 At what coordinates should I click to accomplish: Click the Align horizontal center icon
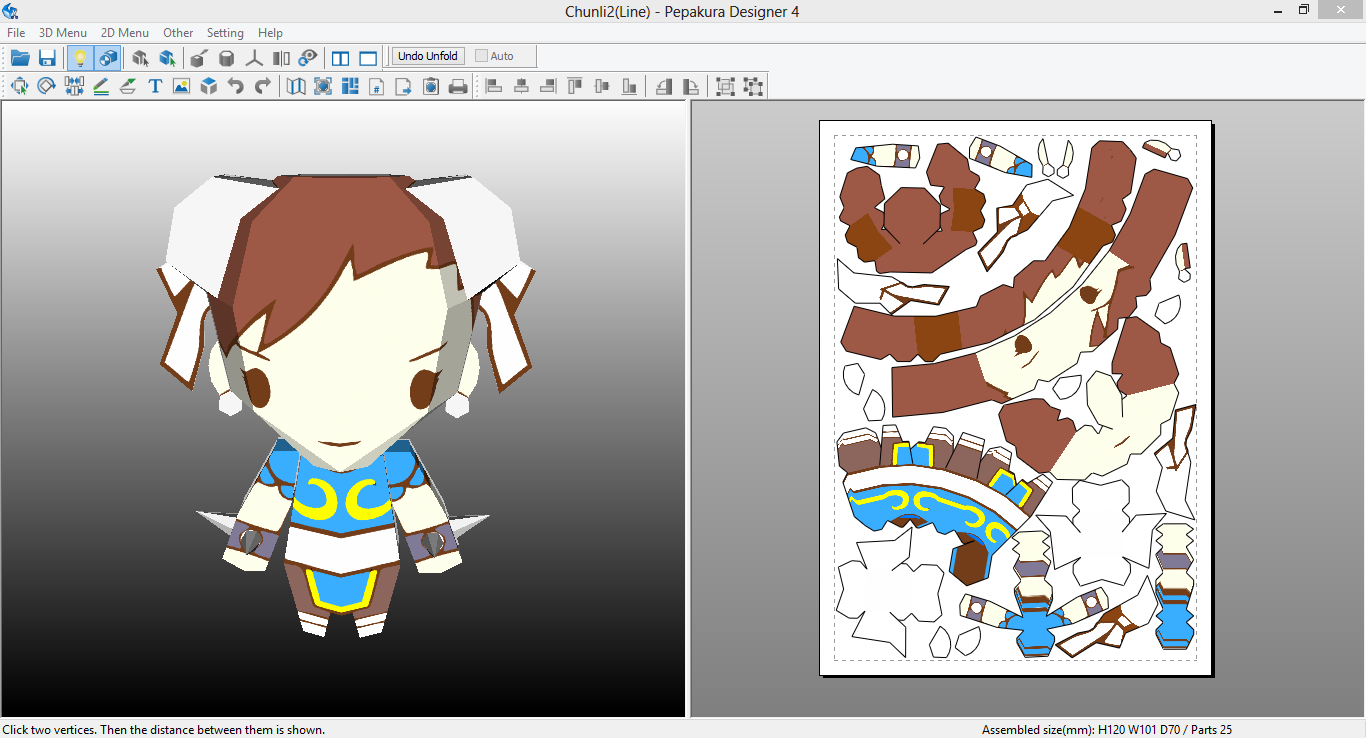[521, 86]
